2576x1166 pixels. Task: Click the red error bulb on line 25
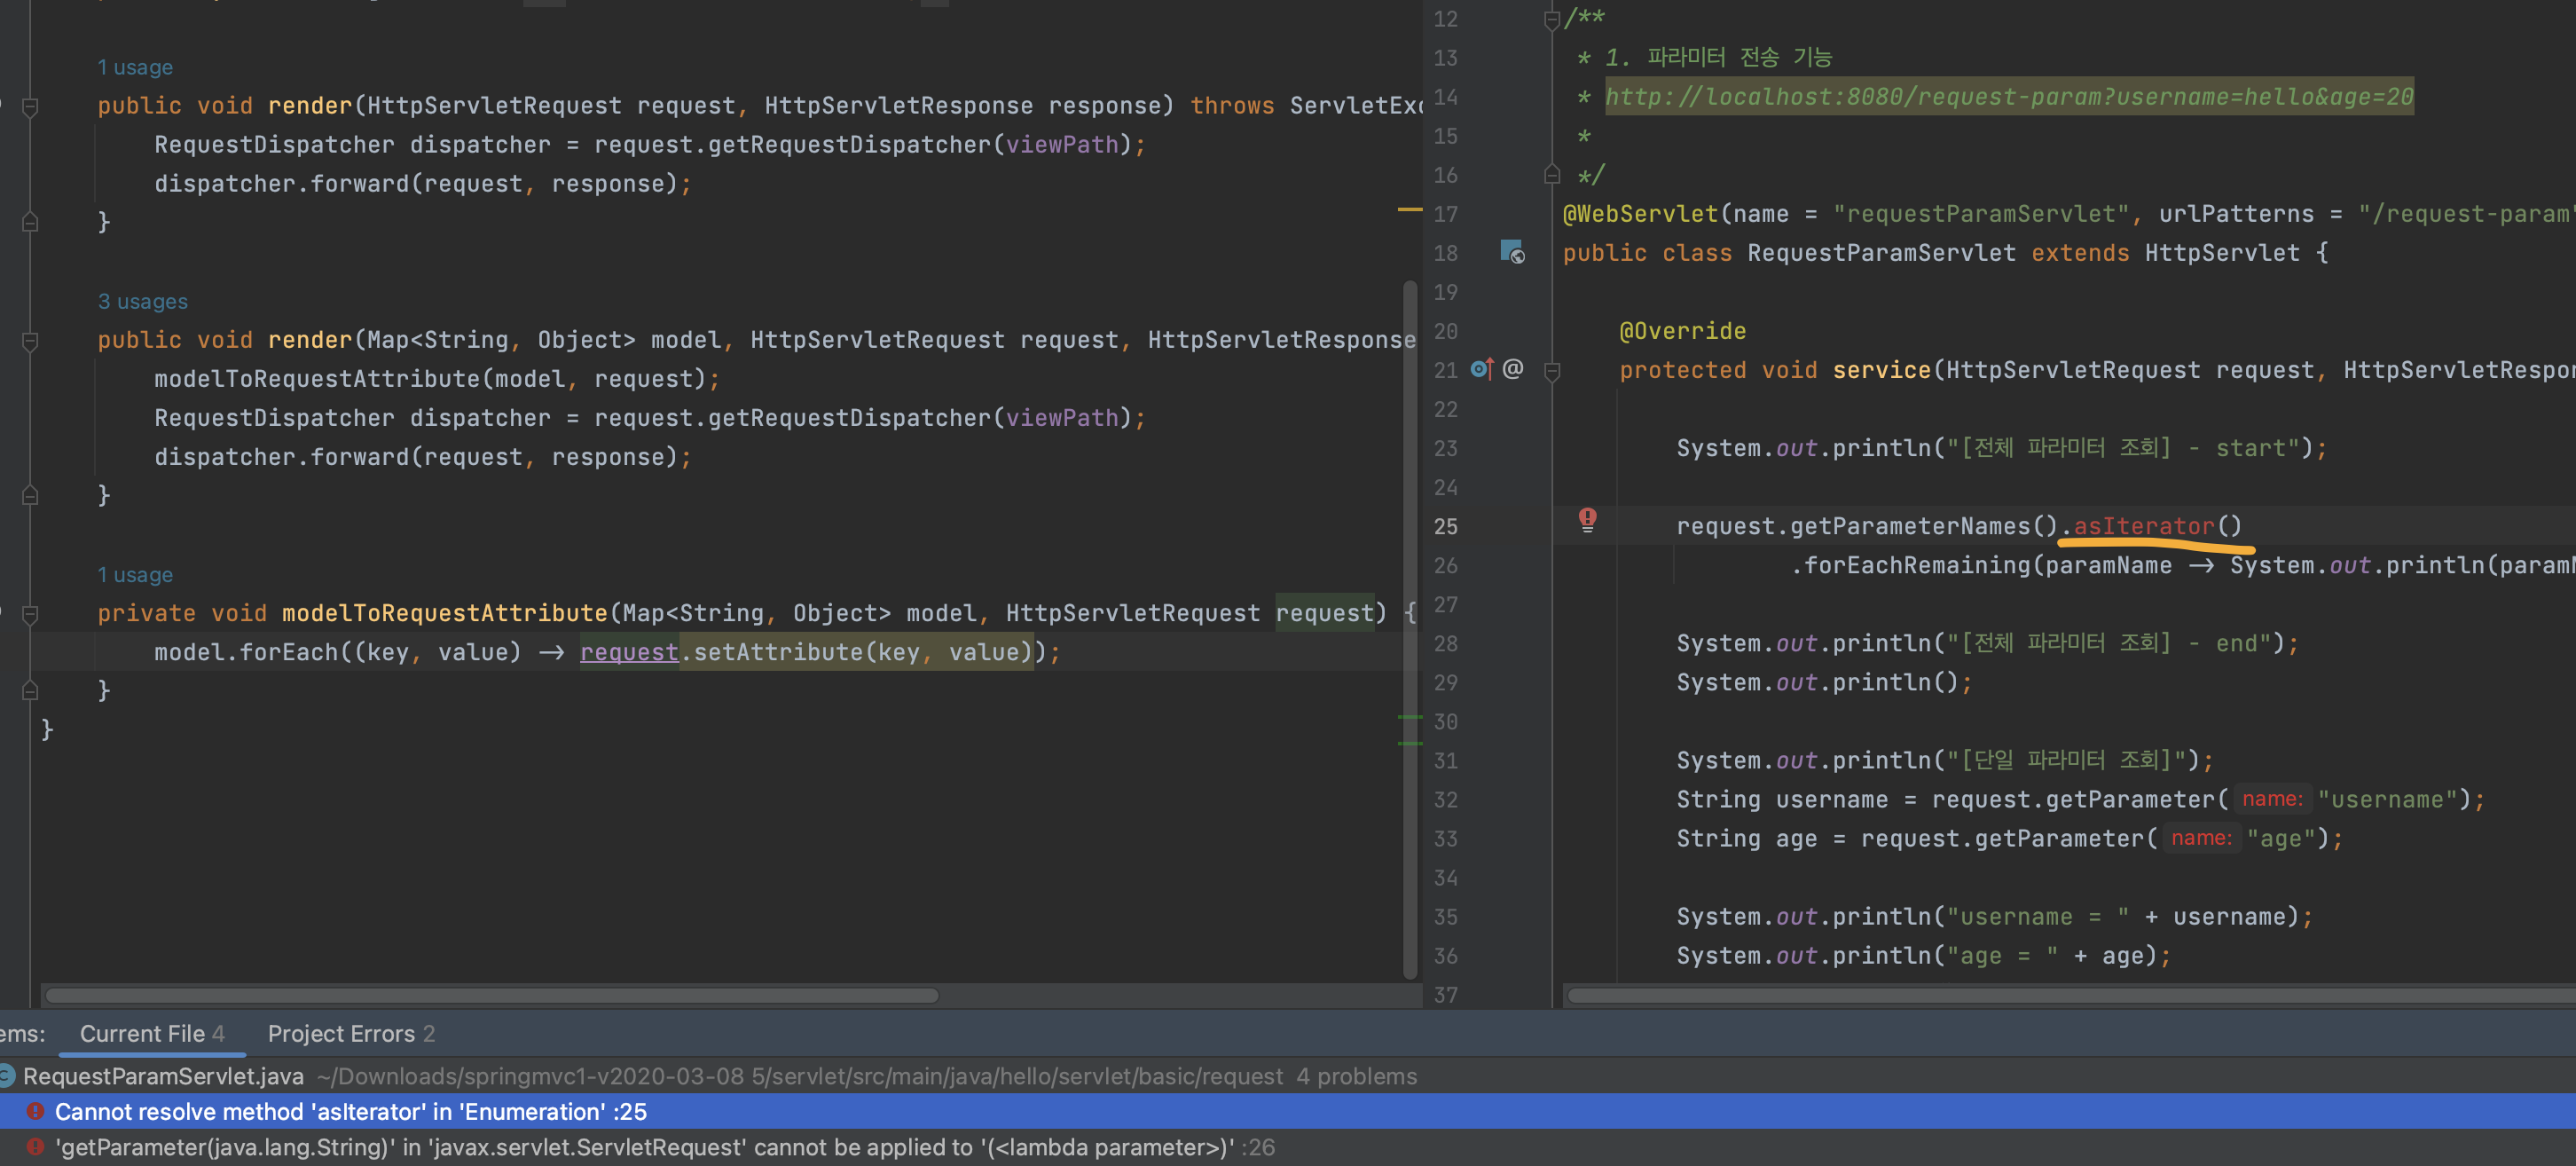tap(1587, 519)
